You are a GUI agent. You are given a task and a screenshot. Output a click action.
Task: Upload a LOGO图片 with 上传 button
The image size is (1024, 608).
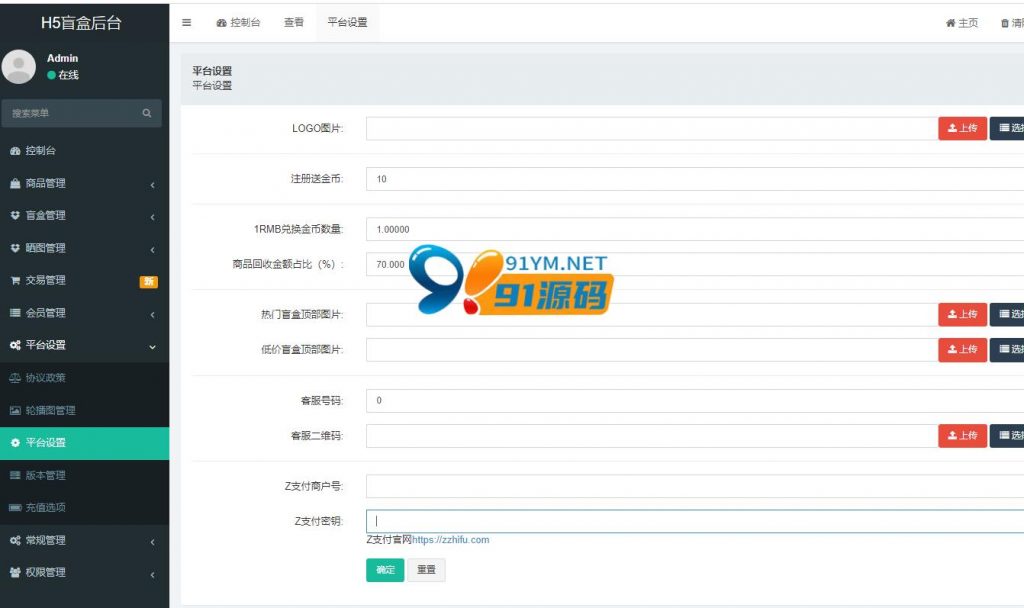coord(963,128)
